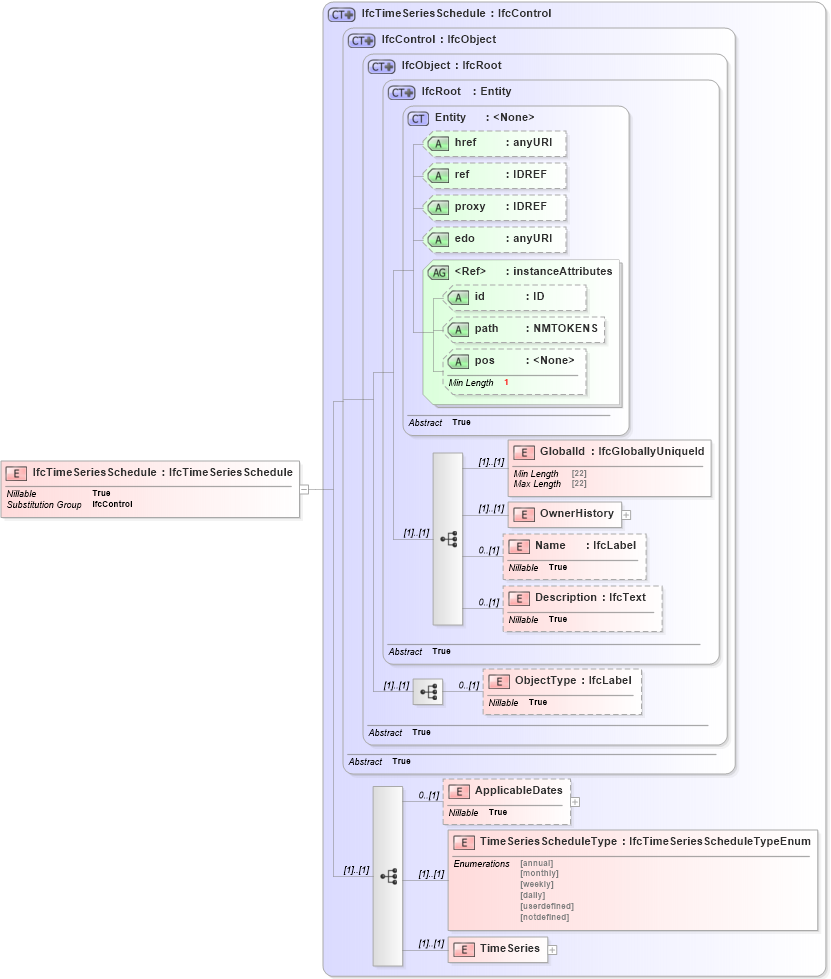
Task: Expand the ApplicableDates element plus sign
Action: [574, 800]
